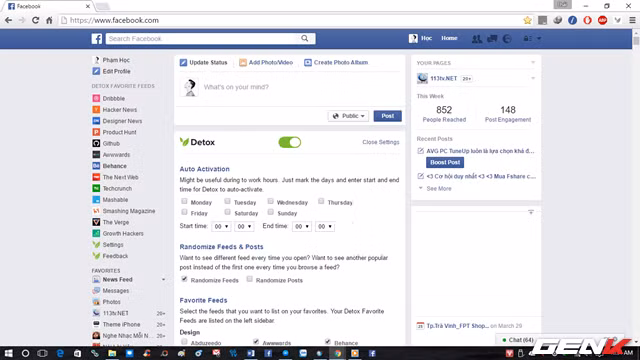Open the Hacker News feed icon
Image resolution: width=640 pixels, height=360 pixels.
pos(96,109)
